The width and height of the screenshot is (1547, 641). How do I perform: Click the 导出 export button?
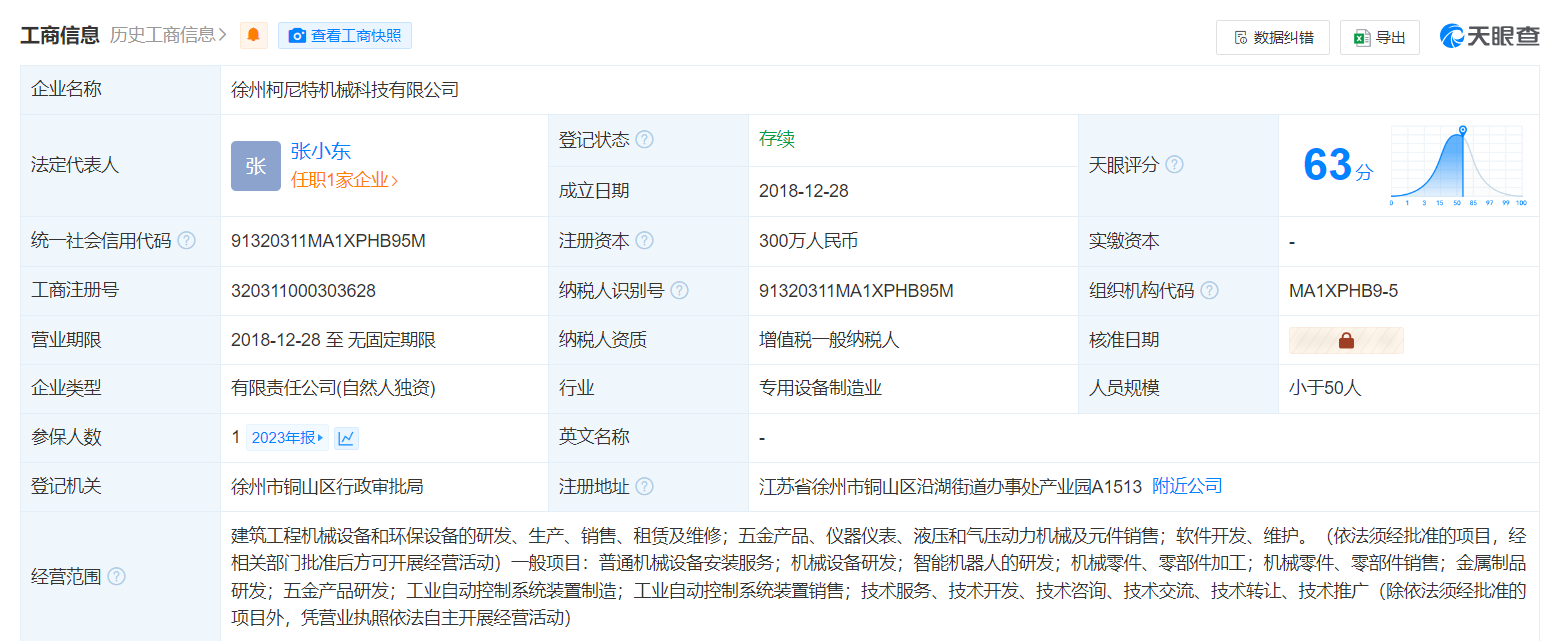(x=1380, y=37)
